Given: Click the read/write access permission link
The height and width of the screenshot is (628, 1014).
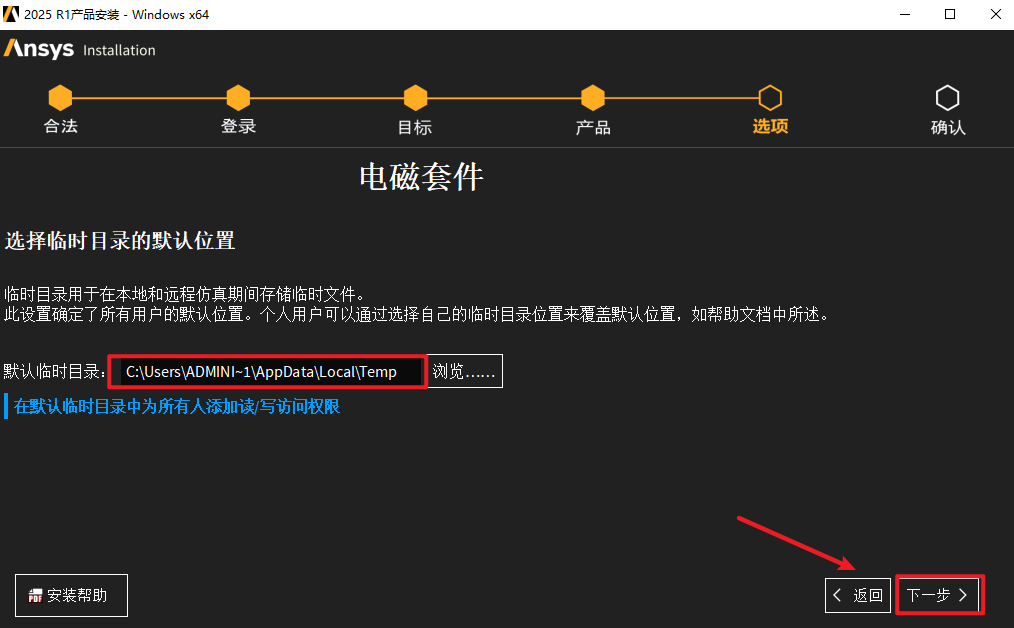Looking at the screenshot, I should click(177, 406).
